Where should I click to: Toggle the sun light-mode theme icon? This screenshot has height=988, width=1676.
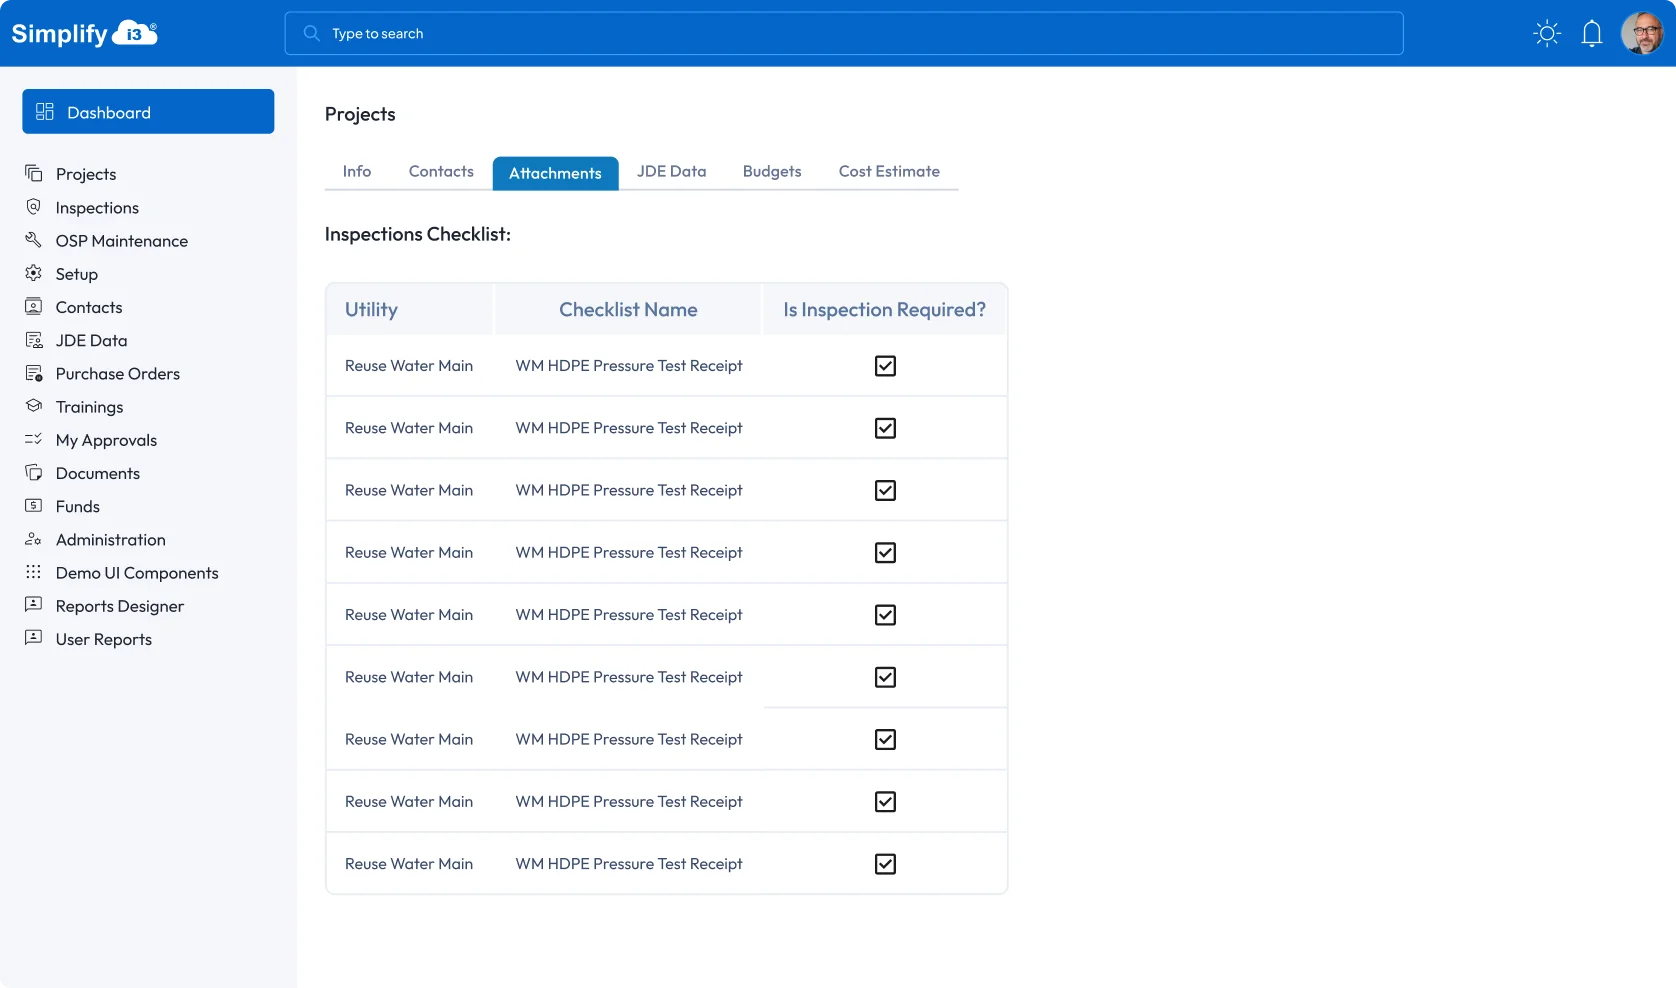coord(1547,34)
